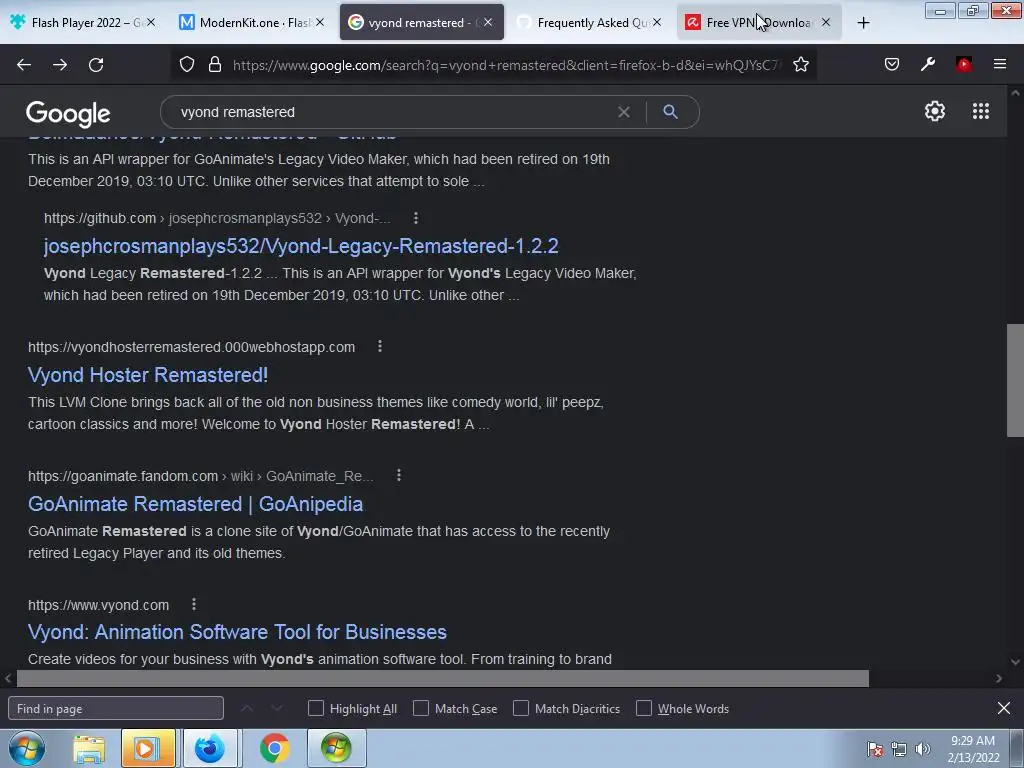Open the volume speaker tray icon
Screen dimensions: 1024x768
tap(923, 749)
